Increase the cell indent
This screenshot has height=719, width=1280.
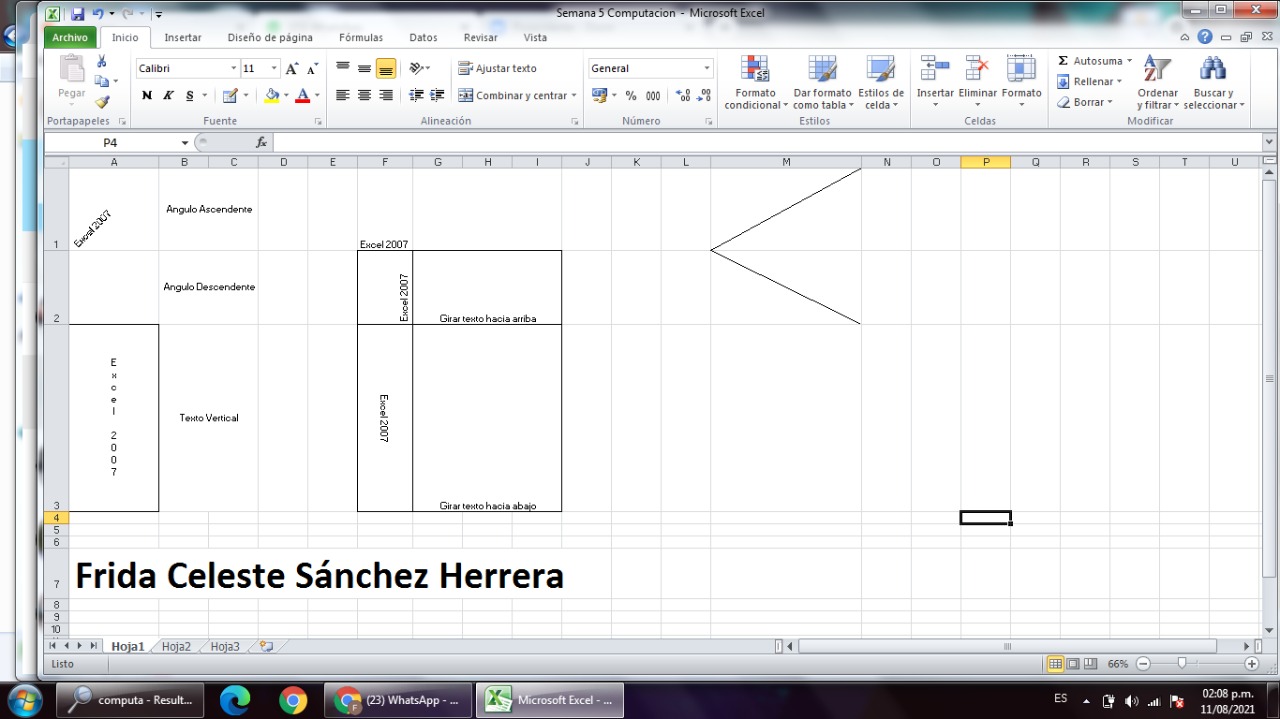point(437,96)
